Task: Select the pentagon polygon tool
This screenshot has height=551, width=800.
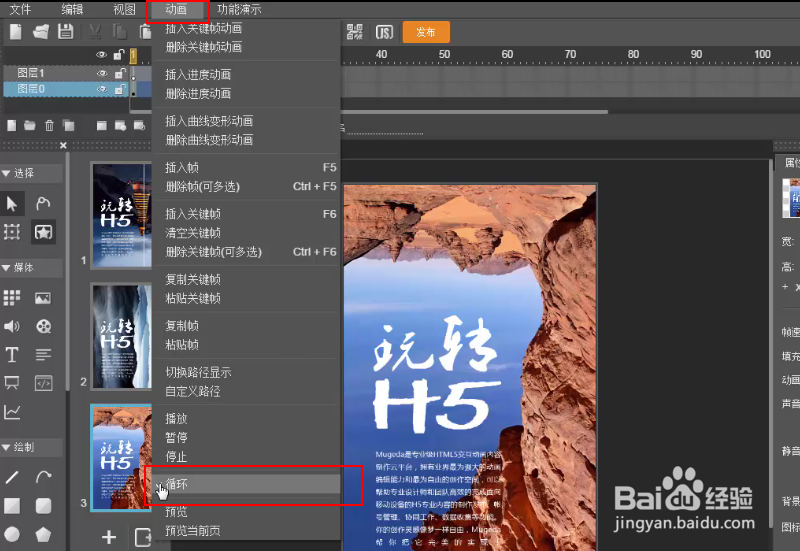Action: tap(43, 534)
